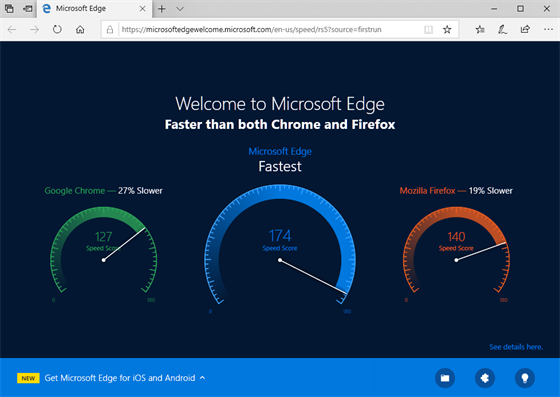Set these tabs aside icon

pyautogui.click(x=28, y=9)
